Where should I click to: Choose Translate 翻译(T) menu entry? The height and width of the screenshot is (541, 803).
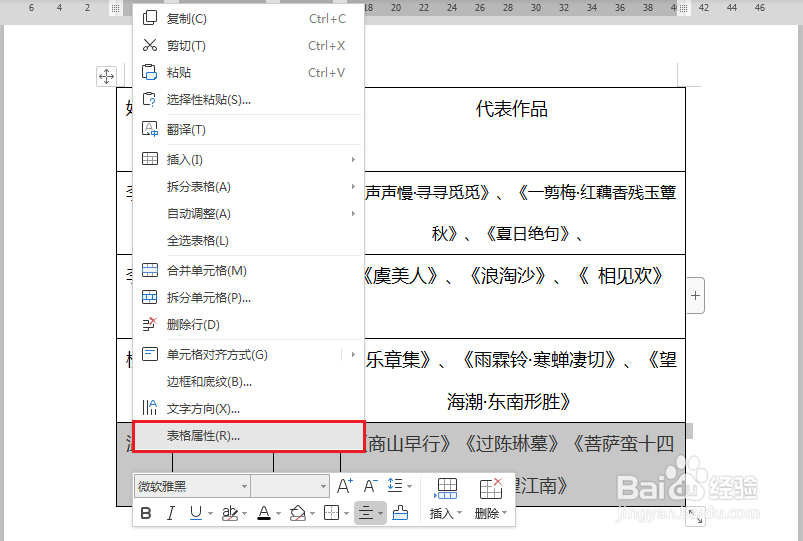(x=248, y=130)
